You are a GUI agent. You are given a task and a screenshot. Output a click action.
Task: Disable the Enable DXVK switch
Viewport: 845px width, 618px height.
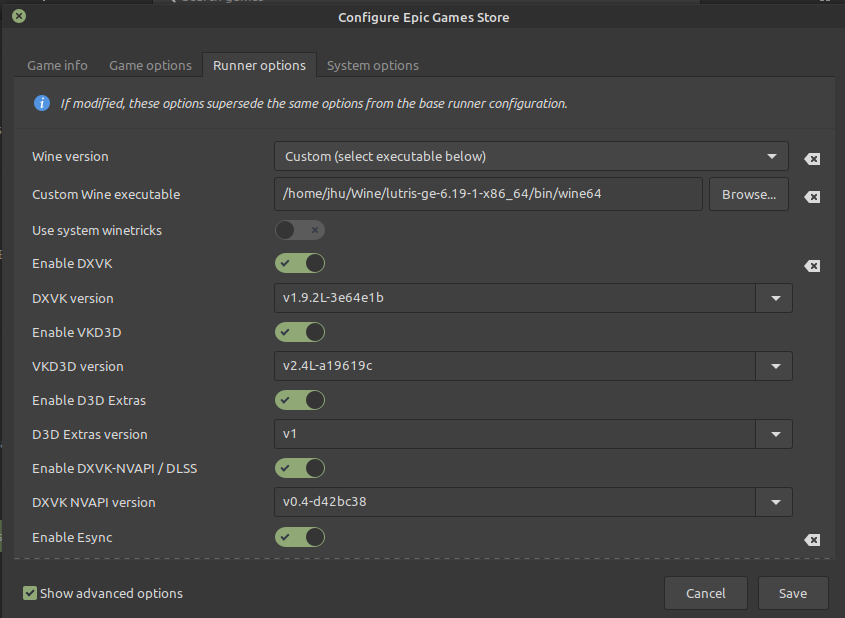pyautogui.click(x=300, y=263)
